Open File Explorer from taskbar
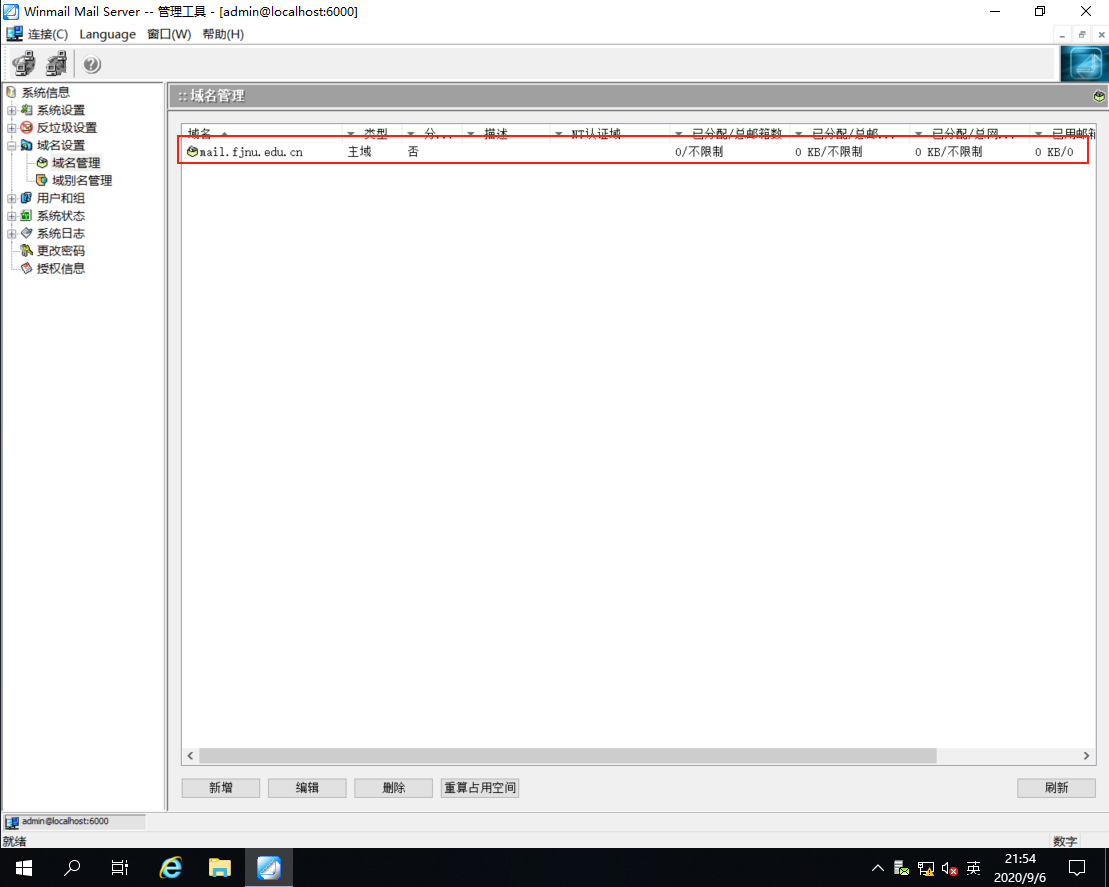Image resolution: width=1109 pixels, height=887 pixels. [220, 867]
